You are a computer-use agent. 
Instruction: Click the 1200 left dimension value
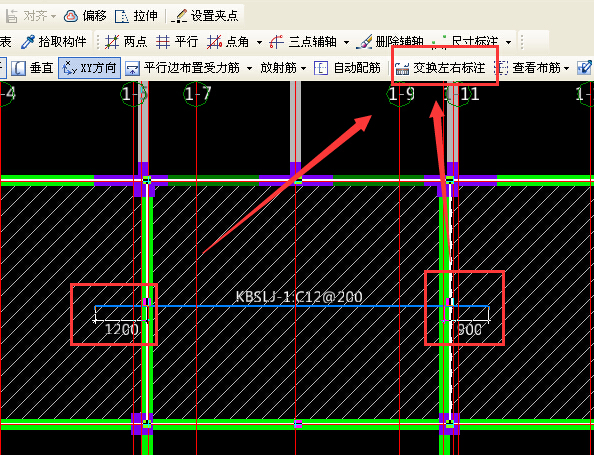coord(121,329)
